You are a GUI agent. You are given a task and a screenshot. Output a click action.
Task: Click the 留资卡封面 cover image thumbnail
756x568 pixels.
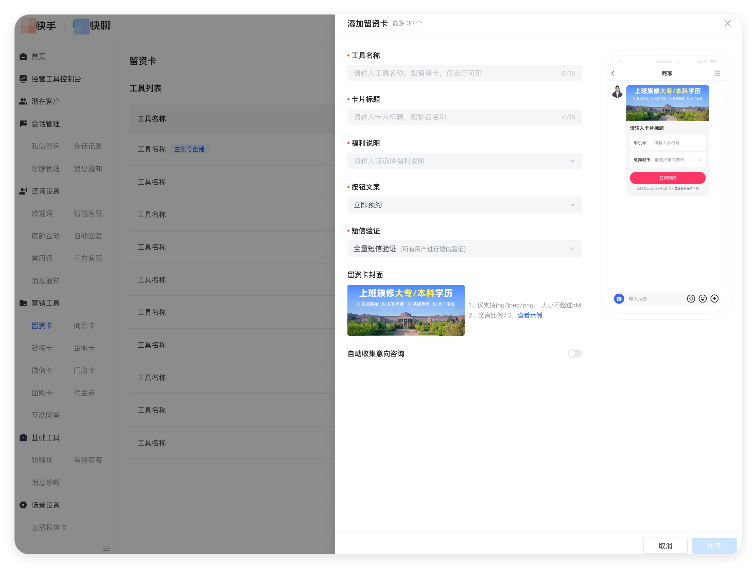coord(405,310)
